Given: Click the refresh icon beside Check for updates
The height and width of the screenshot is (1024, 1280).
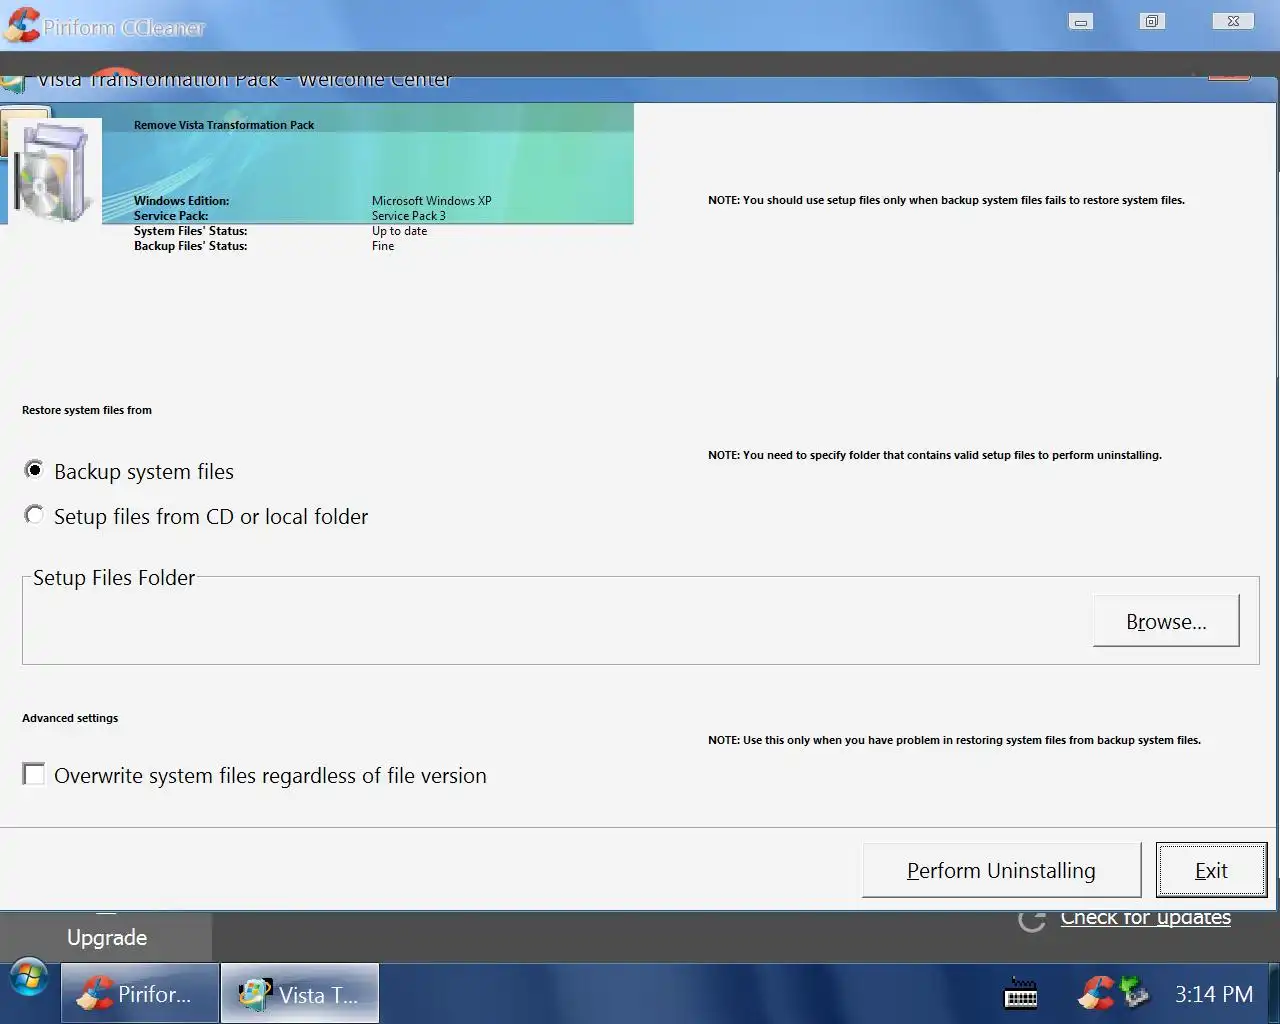Looking at the screenshot, I should [x=1032, y=920].
